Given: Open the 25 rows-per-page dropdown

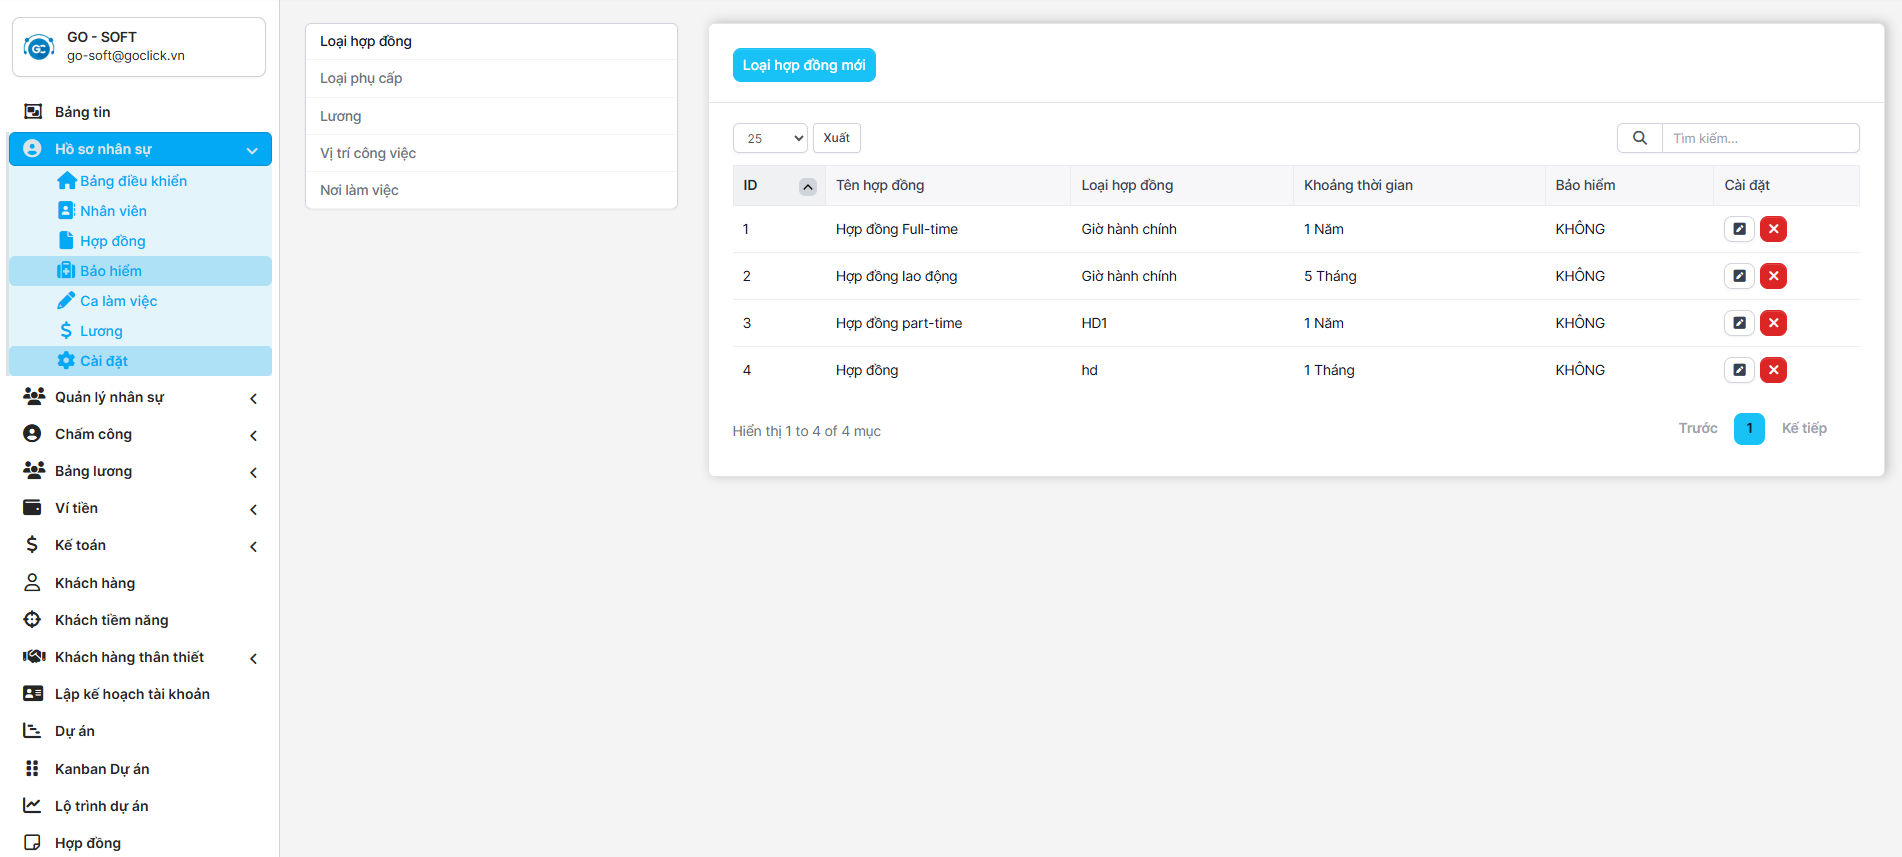Looking at the screenshot, I should (770, 138).
